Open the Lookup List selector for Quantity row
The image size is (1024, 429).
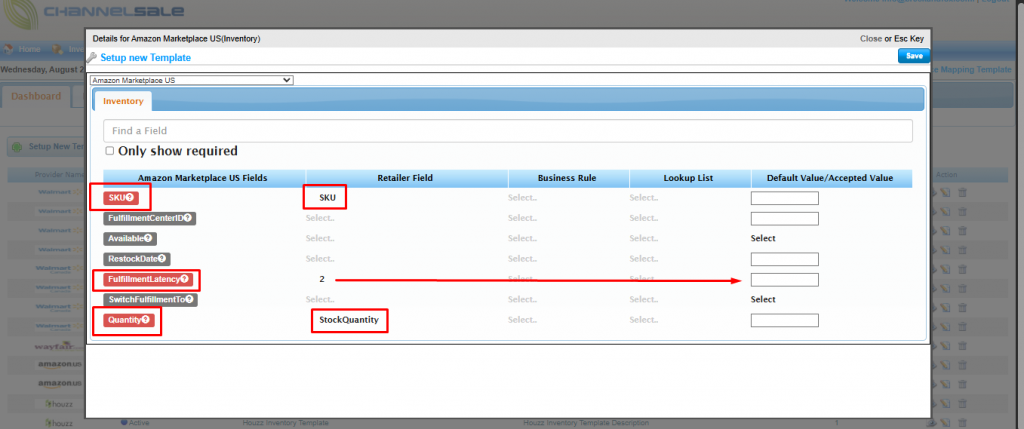644,320
